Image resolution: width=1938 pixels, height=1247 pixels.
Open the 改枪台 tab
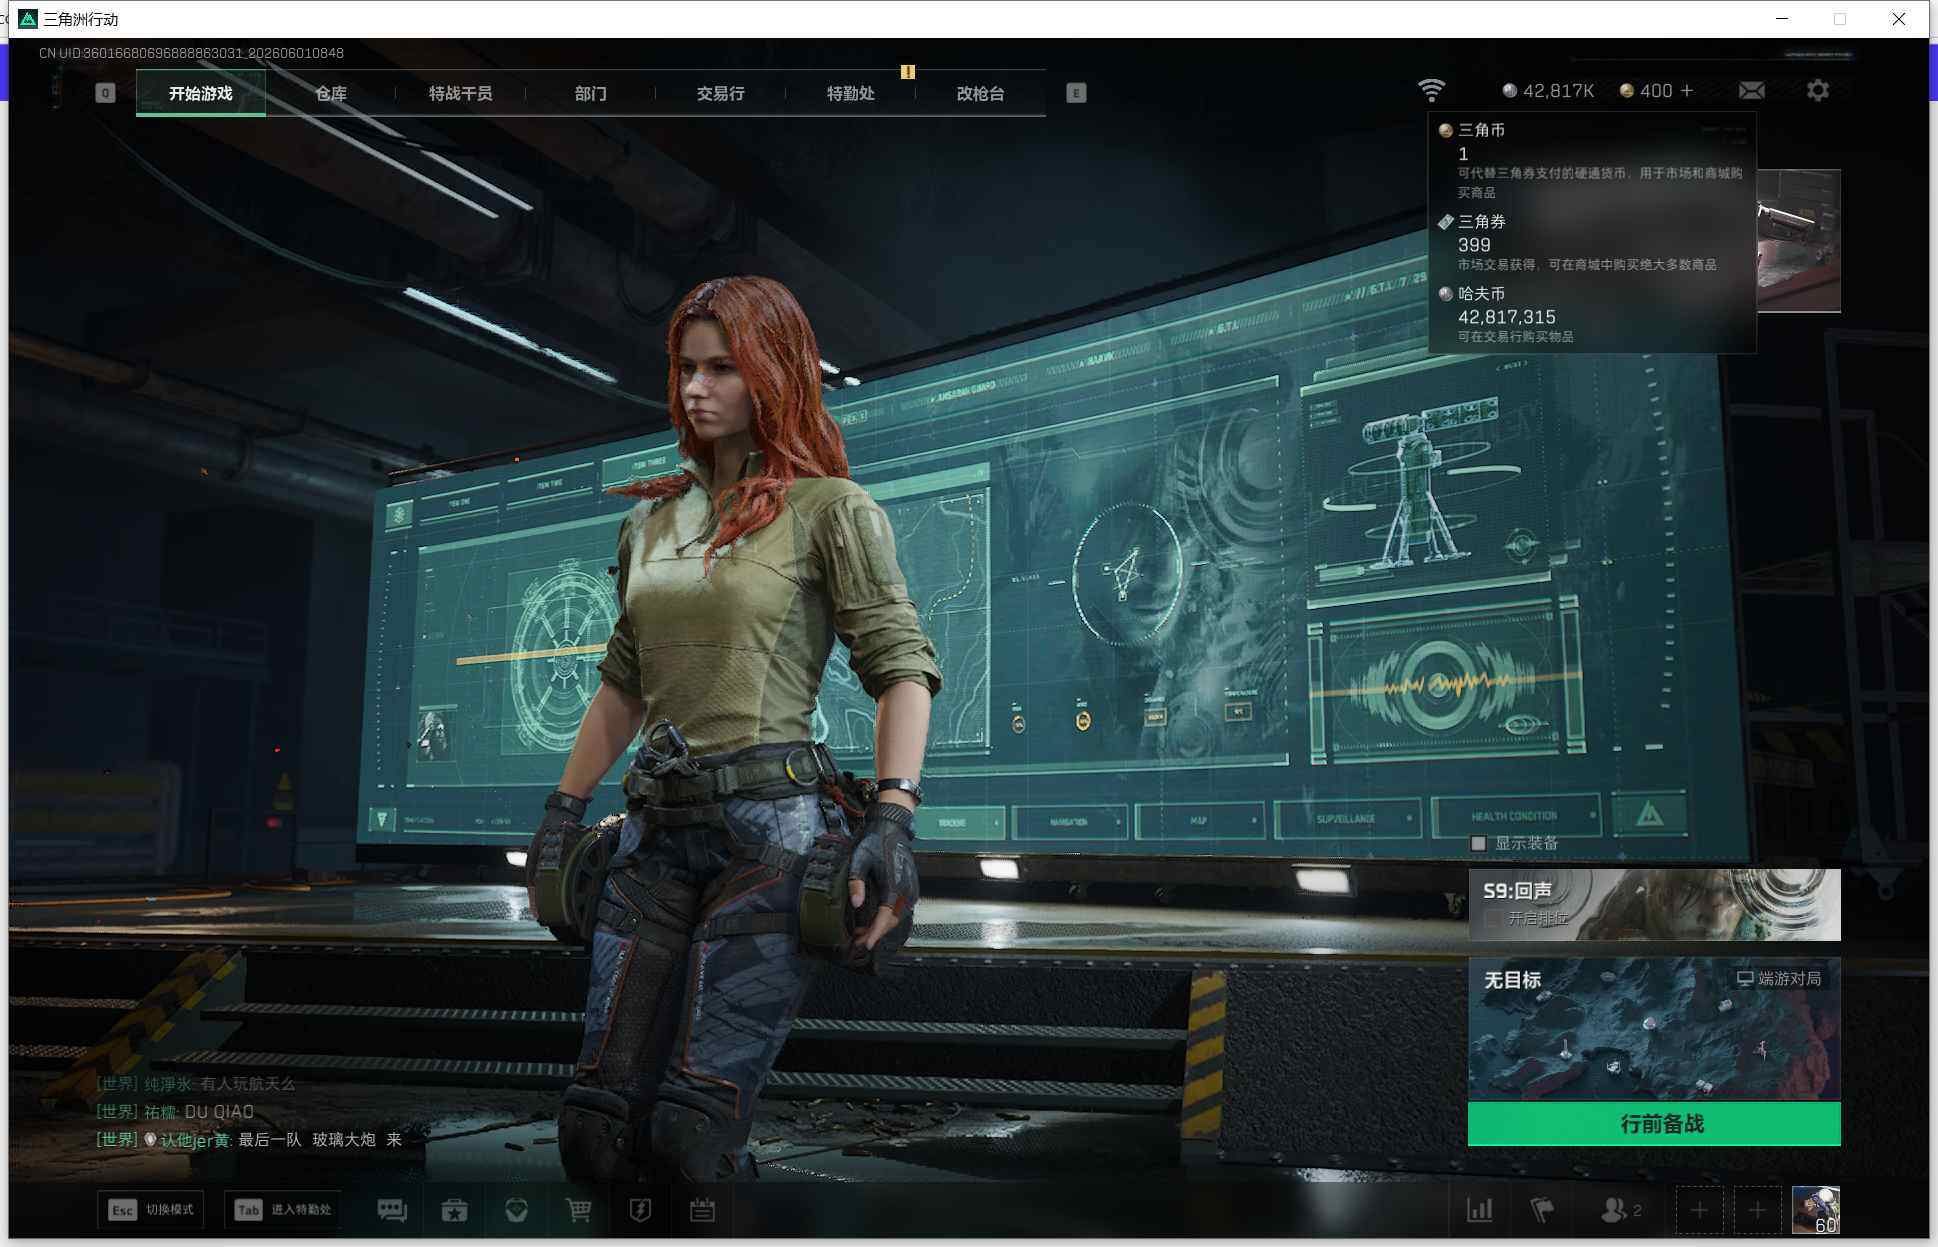tap(981, 93)
